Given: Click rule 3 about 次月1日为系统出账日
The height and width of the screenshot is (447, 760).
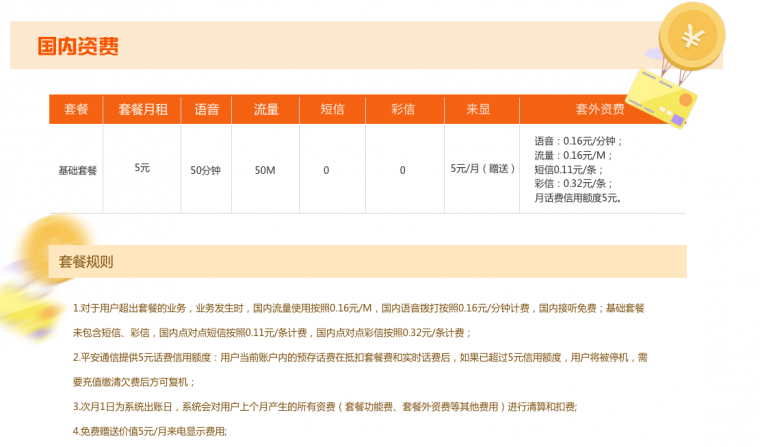Looking at the screenshot, I should pyautogui.click(x=325, y=407).
